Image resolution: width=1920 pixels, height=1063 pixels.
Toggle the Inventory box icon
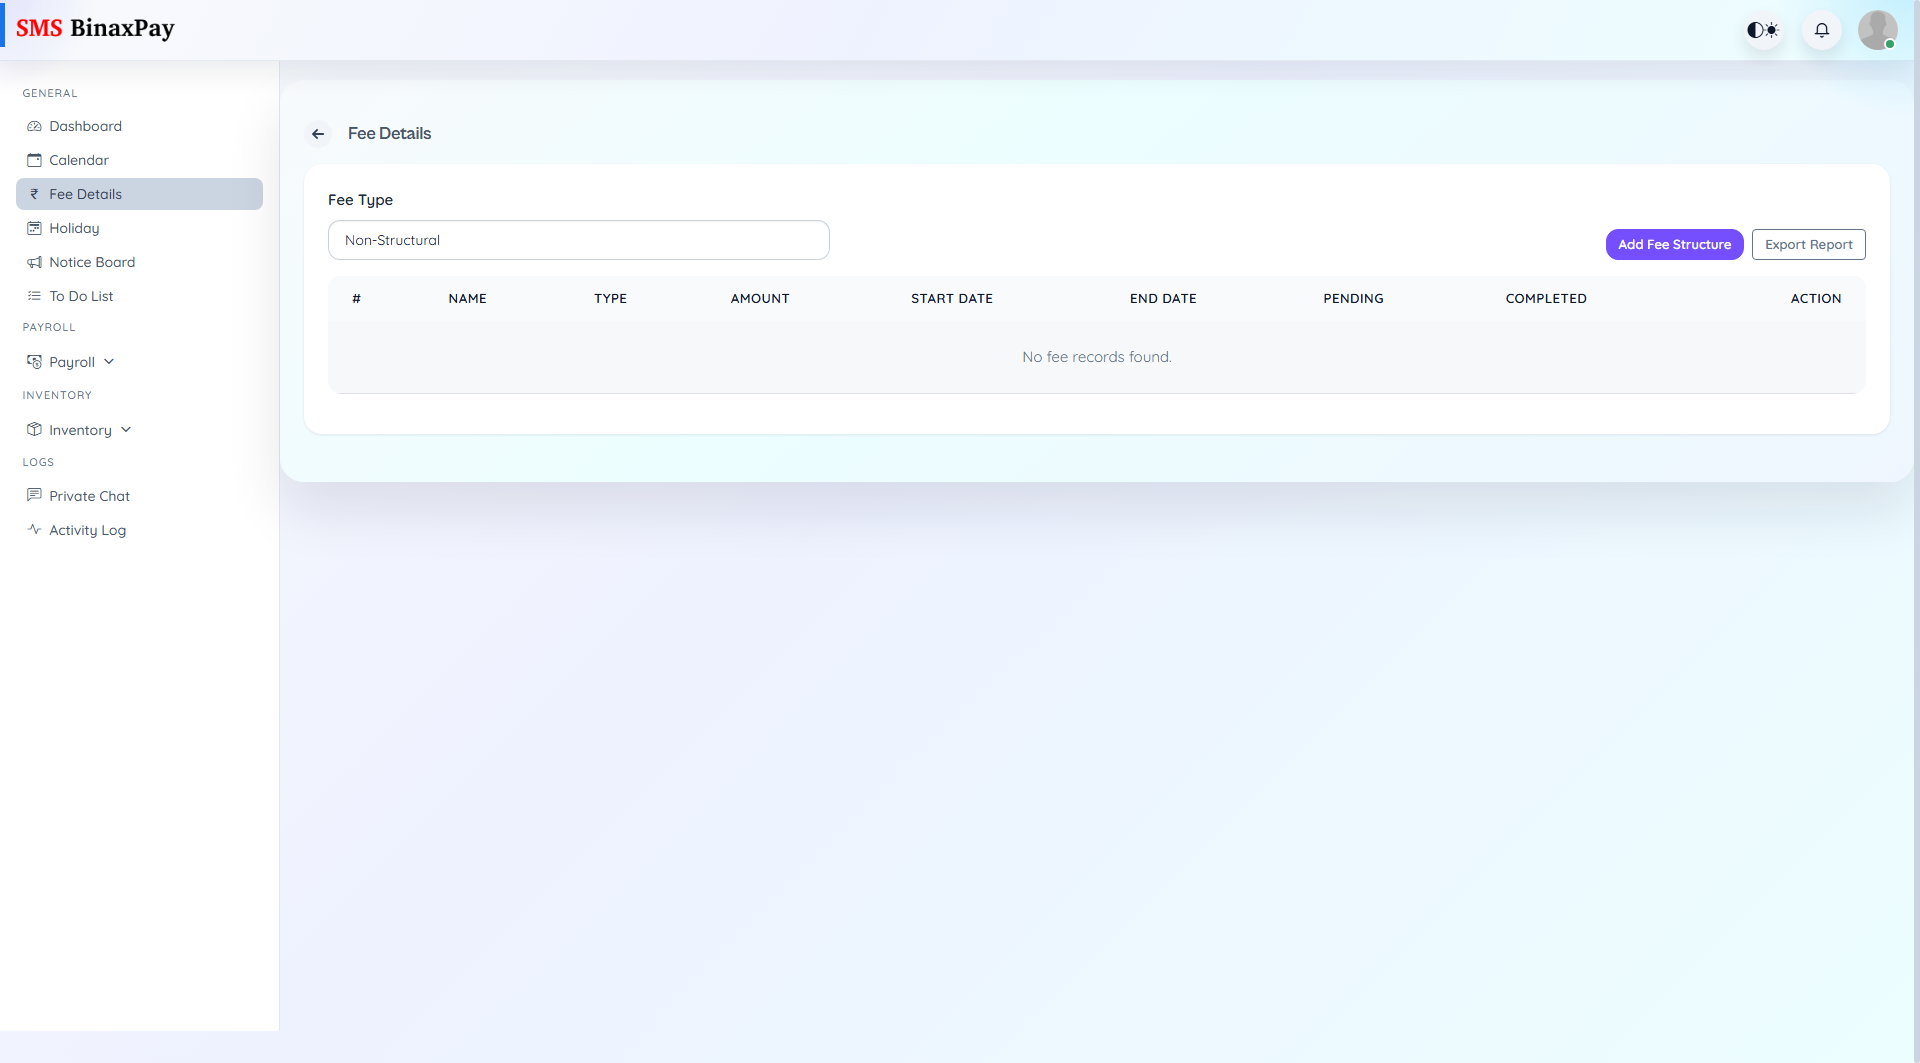pos(34,429)
